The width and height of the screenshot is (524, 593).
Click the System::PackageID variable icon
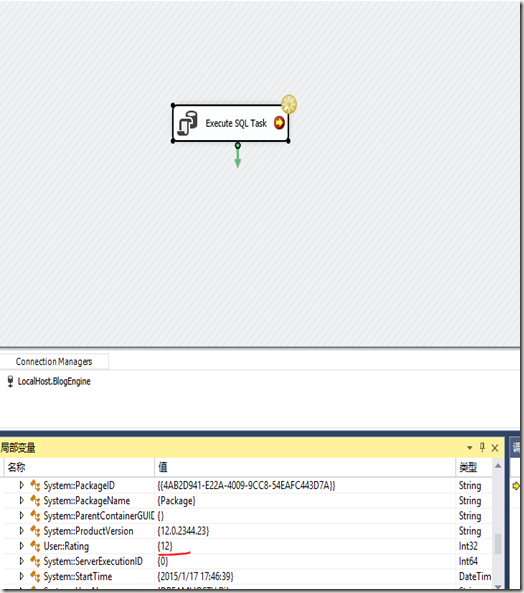(35, 486)
